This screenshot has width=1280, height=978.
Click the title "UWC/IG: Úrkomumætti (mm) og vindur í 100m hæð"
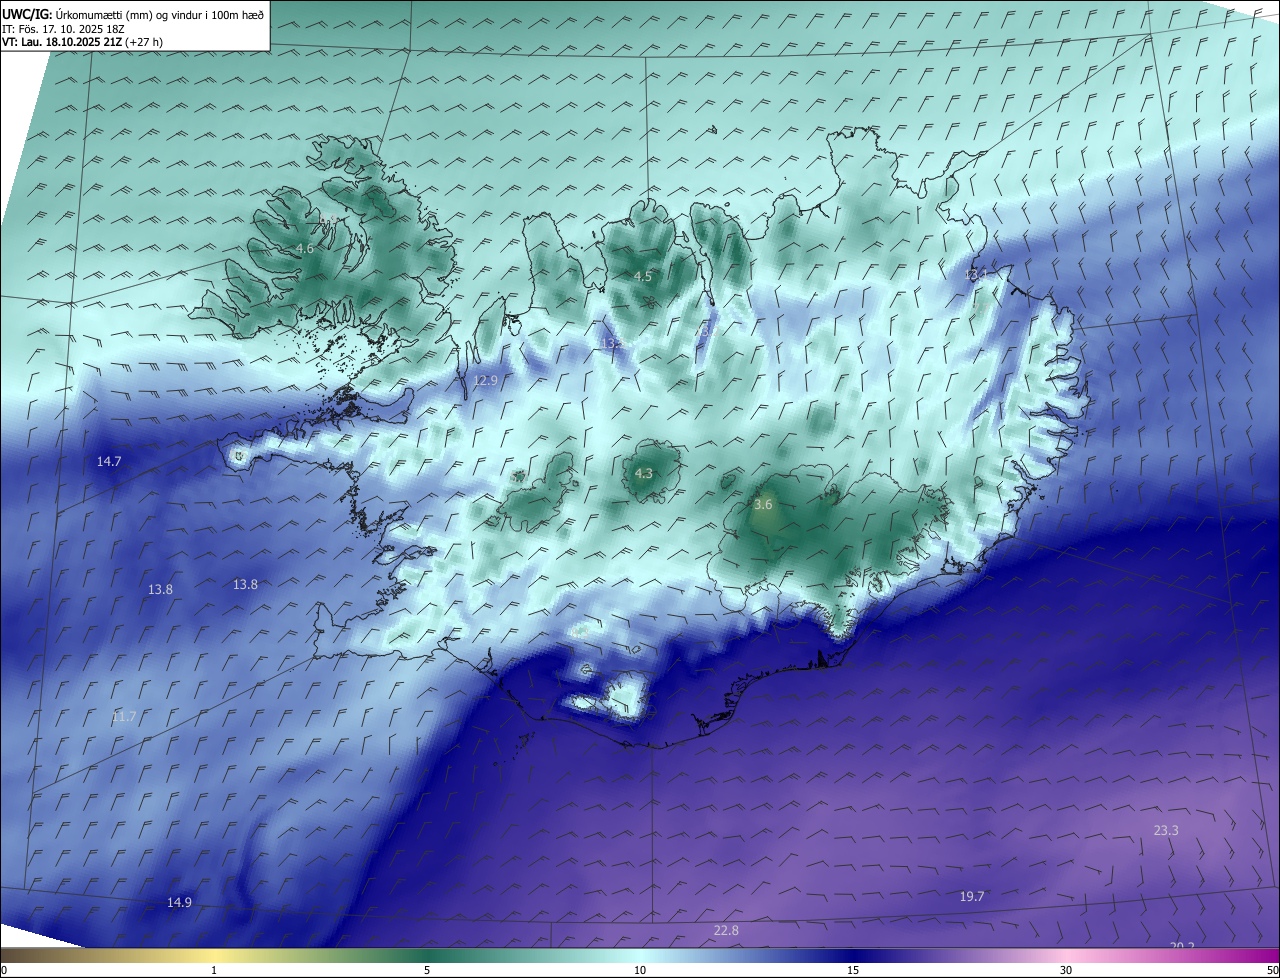[133, 13]
